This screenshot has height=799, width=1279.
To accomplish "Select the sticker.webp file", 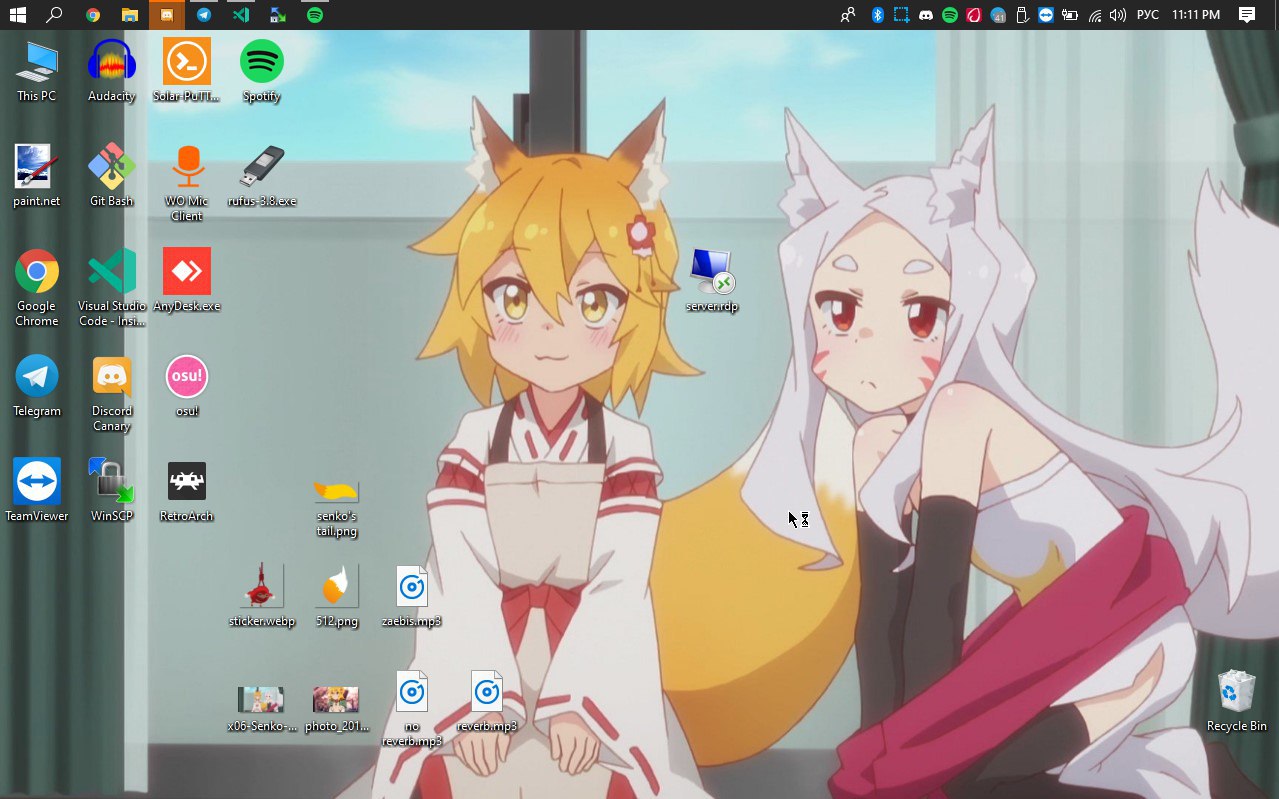I will pyautogui.click(x=262, y=596).
